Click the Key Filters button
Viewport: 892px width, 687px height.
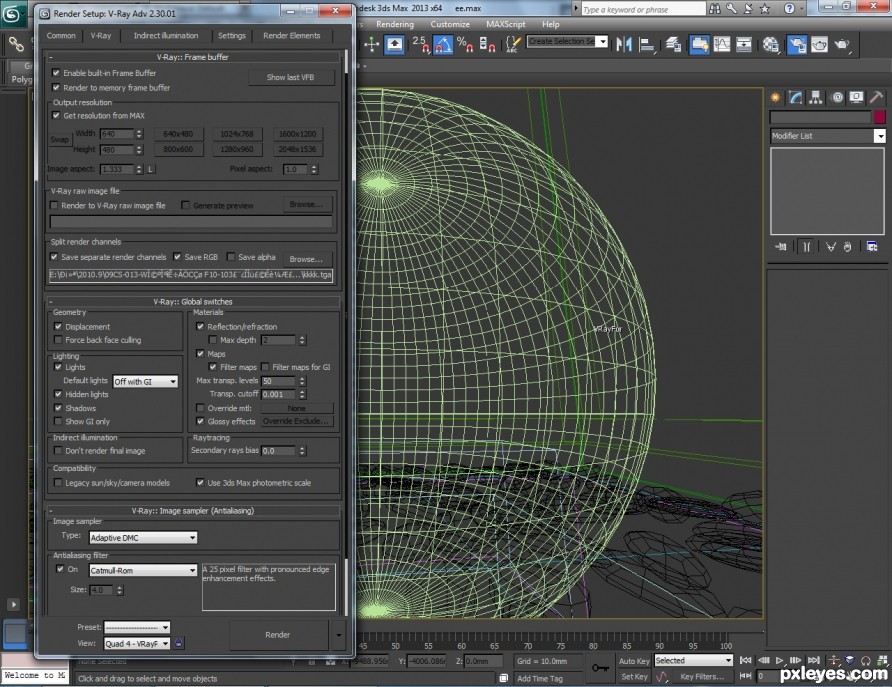coord(702,677)
